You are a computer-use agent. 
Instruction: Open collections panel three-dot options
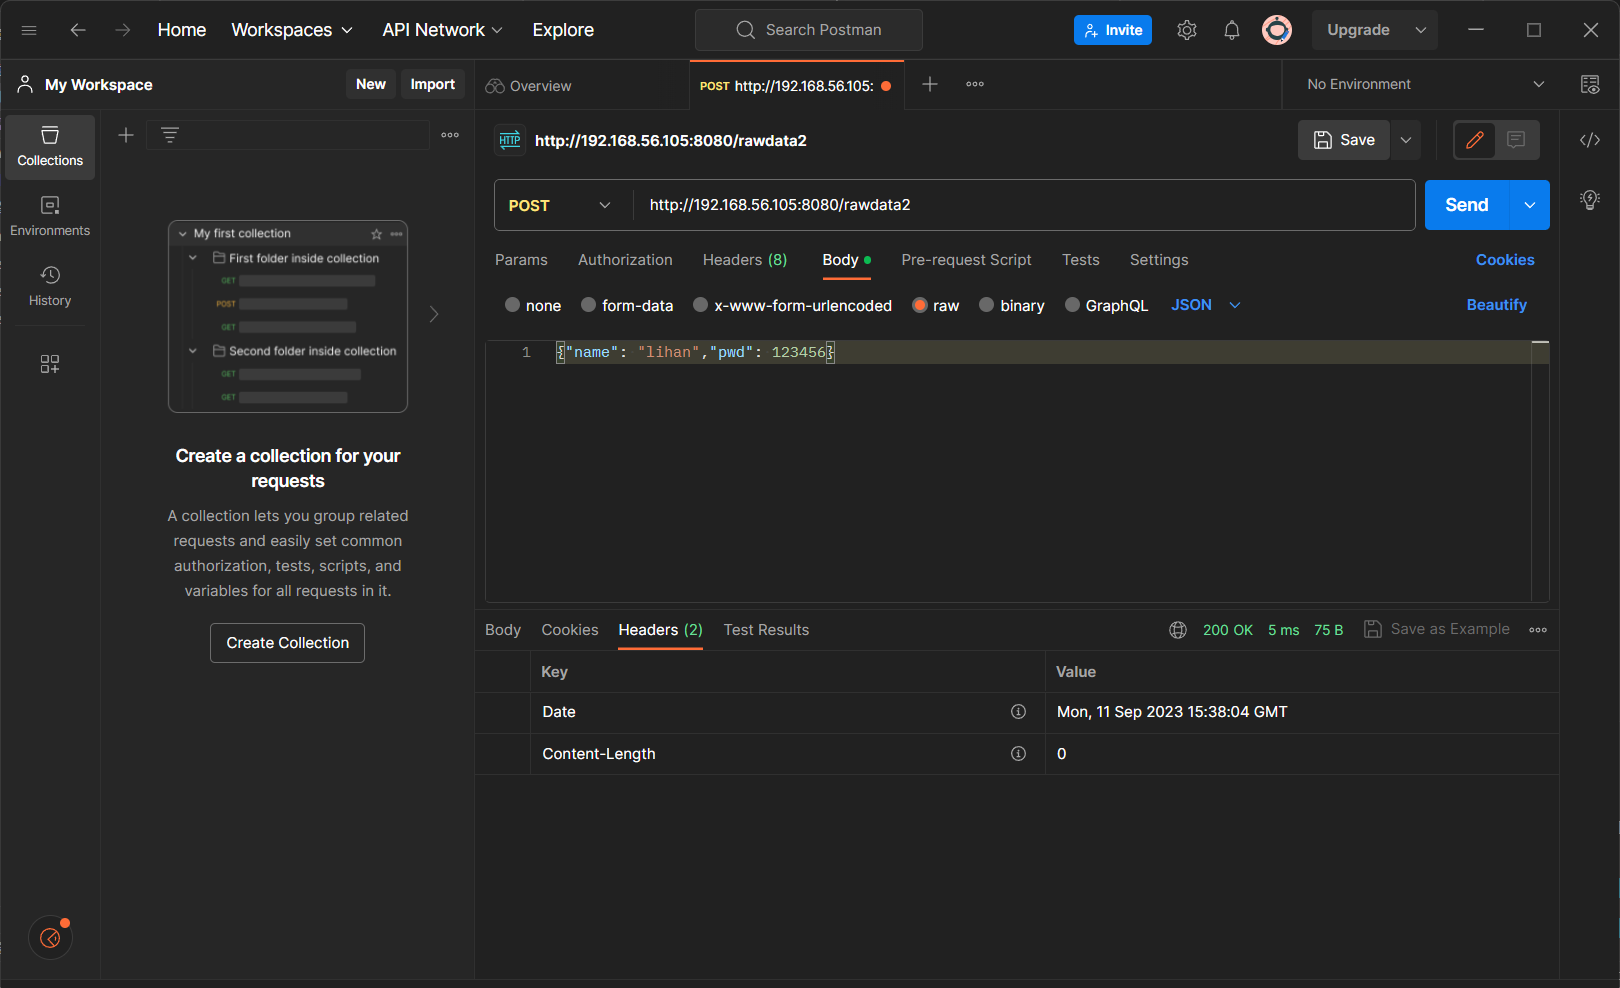coord(450,135)
